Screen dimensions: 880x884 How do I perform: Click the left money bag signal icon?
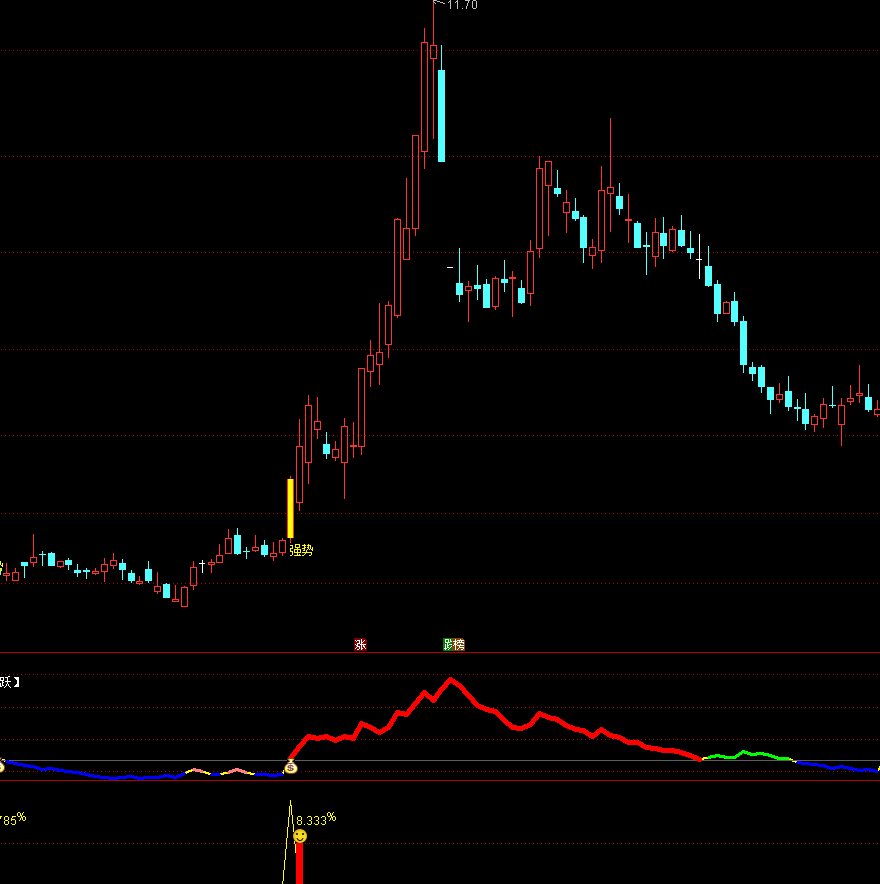(4, 768)
